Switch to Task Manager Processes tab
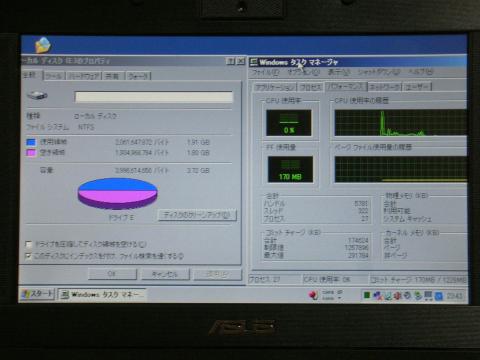480x360 pixels. [311, 87]
